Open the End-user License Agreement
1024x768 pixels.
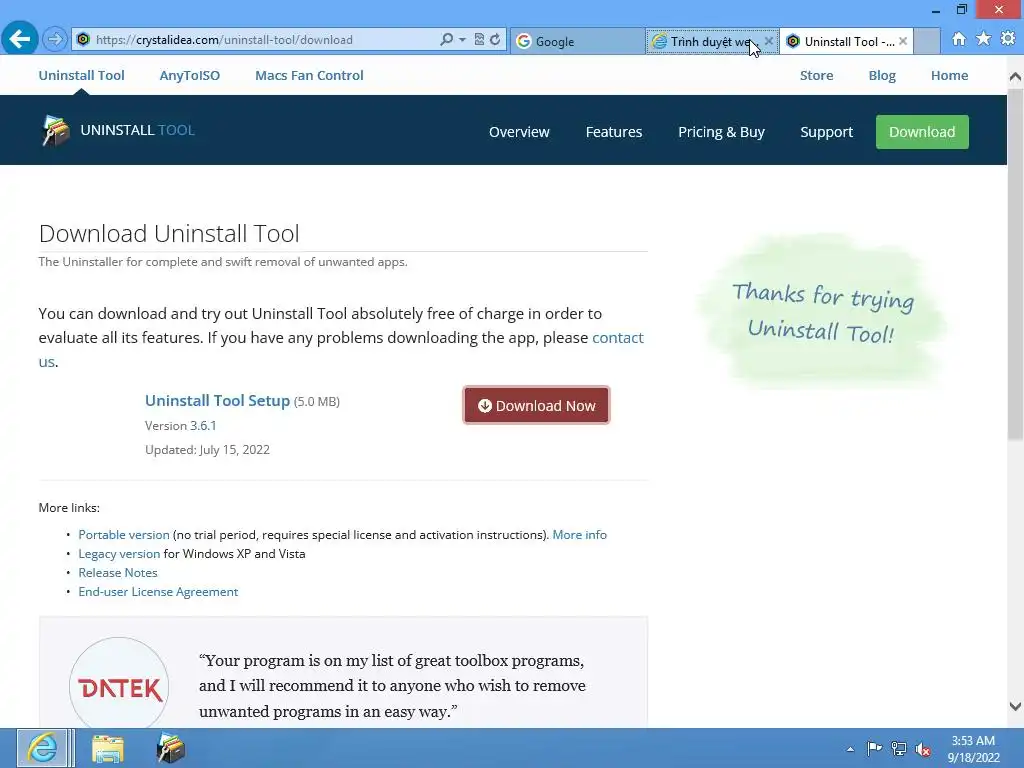click(158, 592)
